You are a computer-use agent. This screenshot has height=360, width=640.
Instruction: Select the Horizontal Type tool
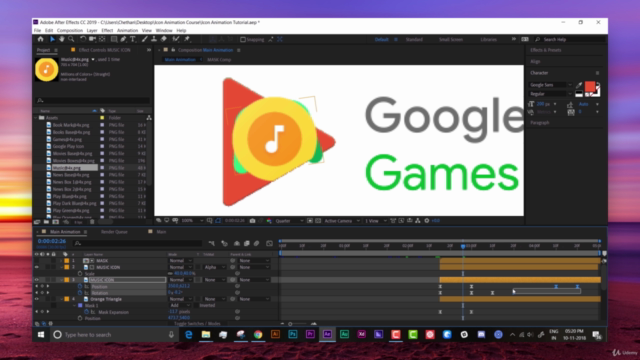(x=133, y=39)
